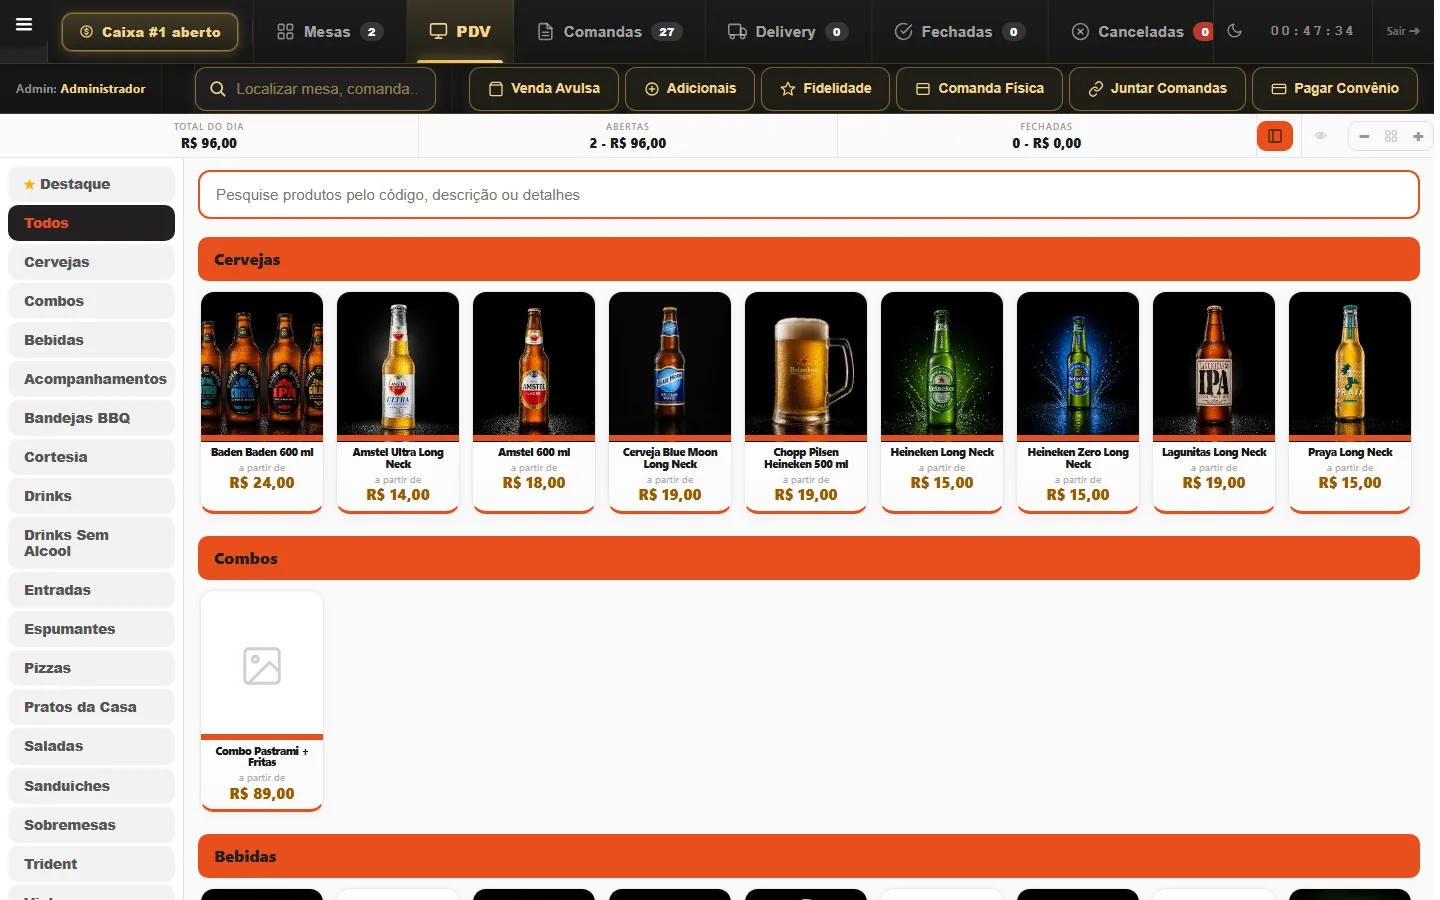The image size is (1440, 900).
Task: Click the Caixa #1 aberto cash register button
Action: click(x=150, y=32)
